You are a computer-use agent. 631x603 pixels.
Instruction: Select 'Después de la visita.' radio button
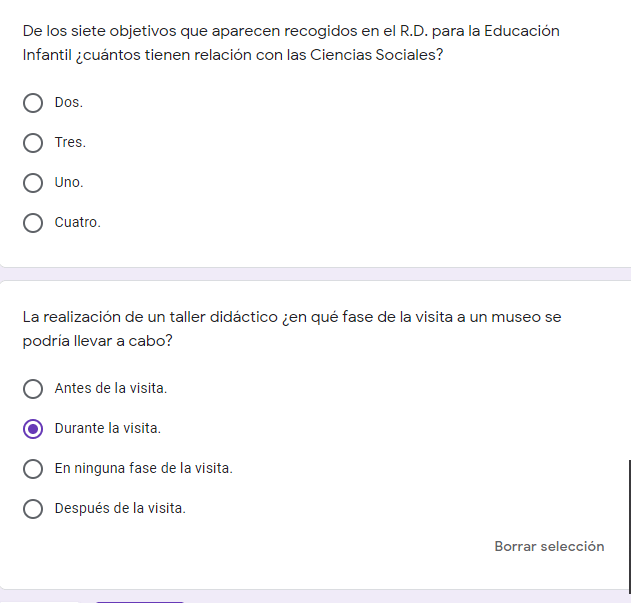(33, 508)
